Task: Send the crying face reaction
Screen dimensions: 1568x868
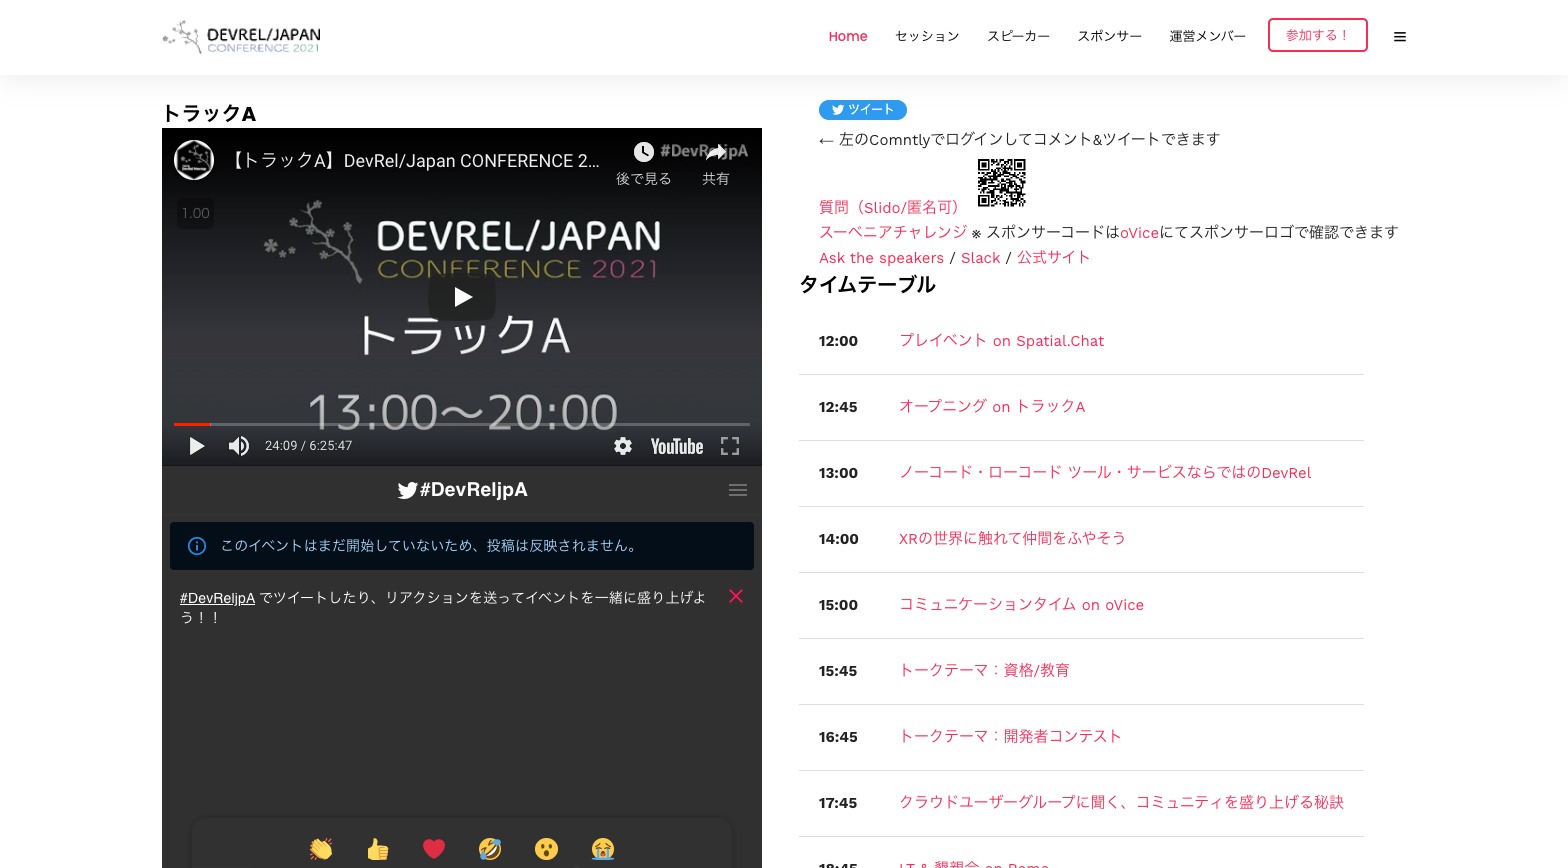Action: coord(603,849)
